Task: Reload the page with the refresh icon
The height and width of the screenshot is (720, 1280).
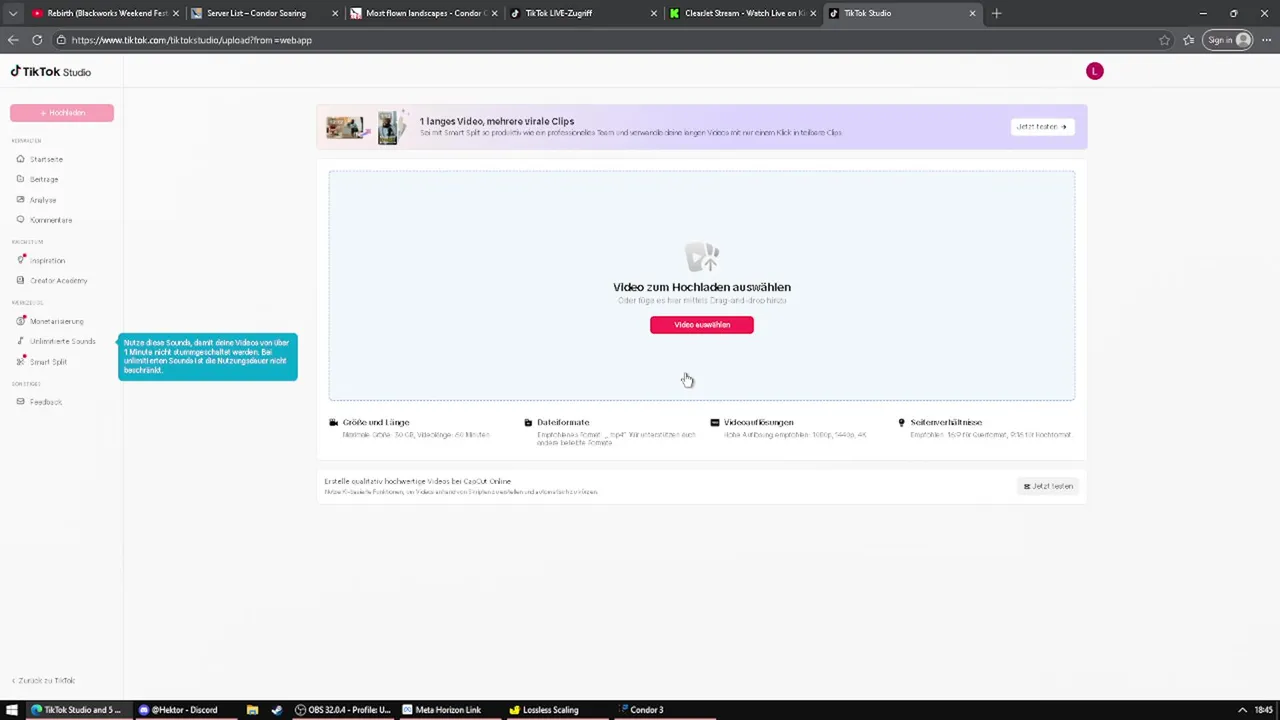Action: pos(37,40)
